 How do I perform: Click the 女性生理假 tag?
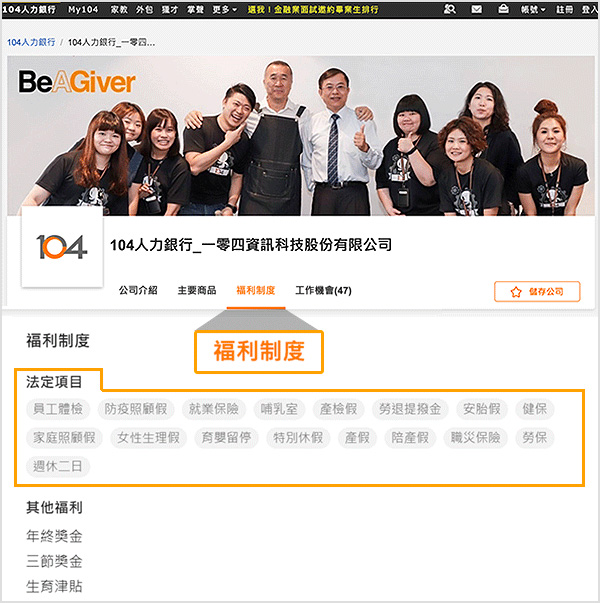pos(148,438)
